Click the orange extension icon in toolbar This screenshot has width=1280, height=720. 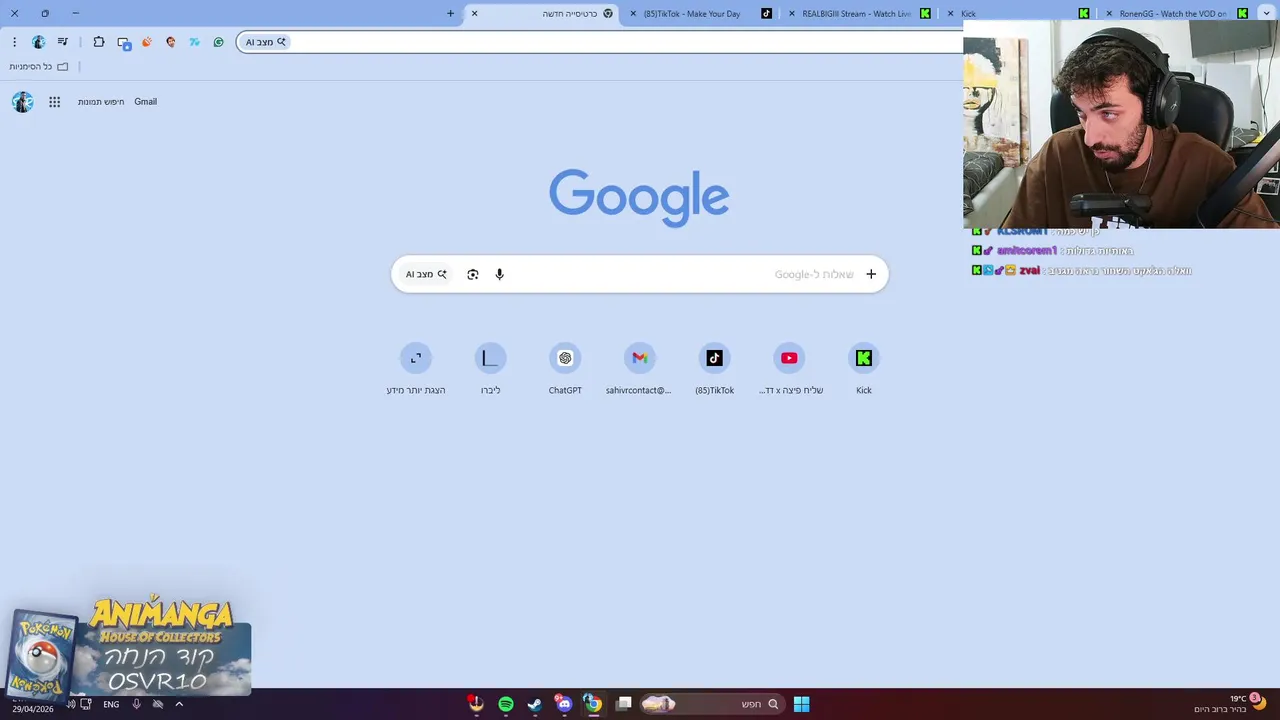pyautogui.click(x=147, y=42)
